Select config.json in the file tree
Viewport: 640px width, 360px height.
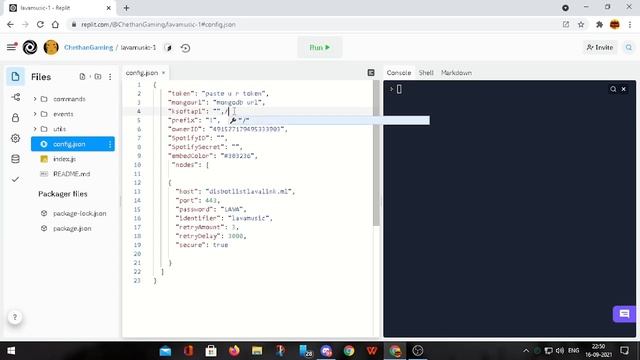point(73,144)
